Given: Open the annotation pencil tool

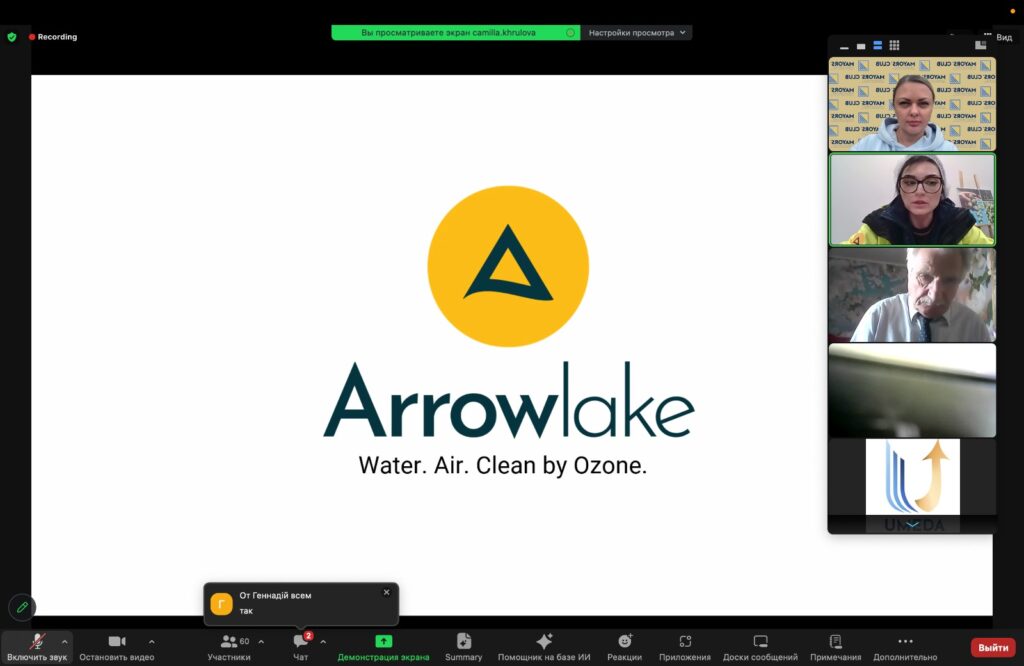Looking at the screenshot, I should point(22,607).
